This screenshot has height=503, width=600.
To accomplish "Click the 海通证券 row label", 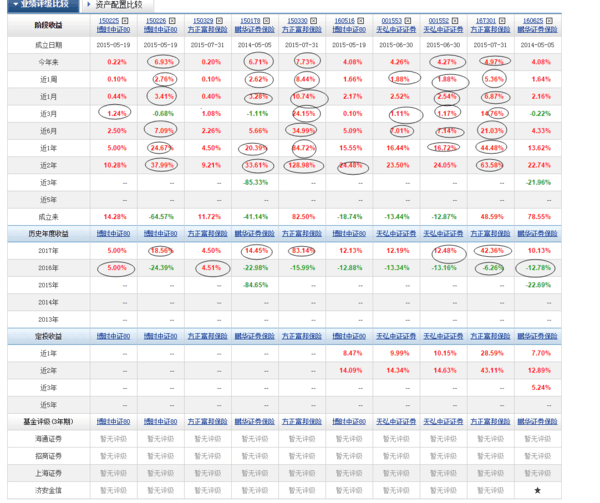I will tap(49, 439).
